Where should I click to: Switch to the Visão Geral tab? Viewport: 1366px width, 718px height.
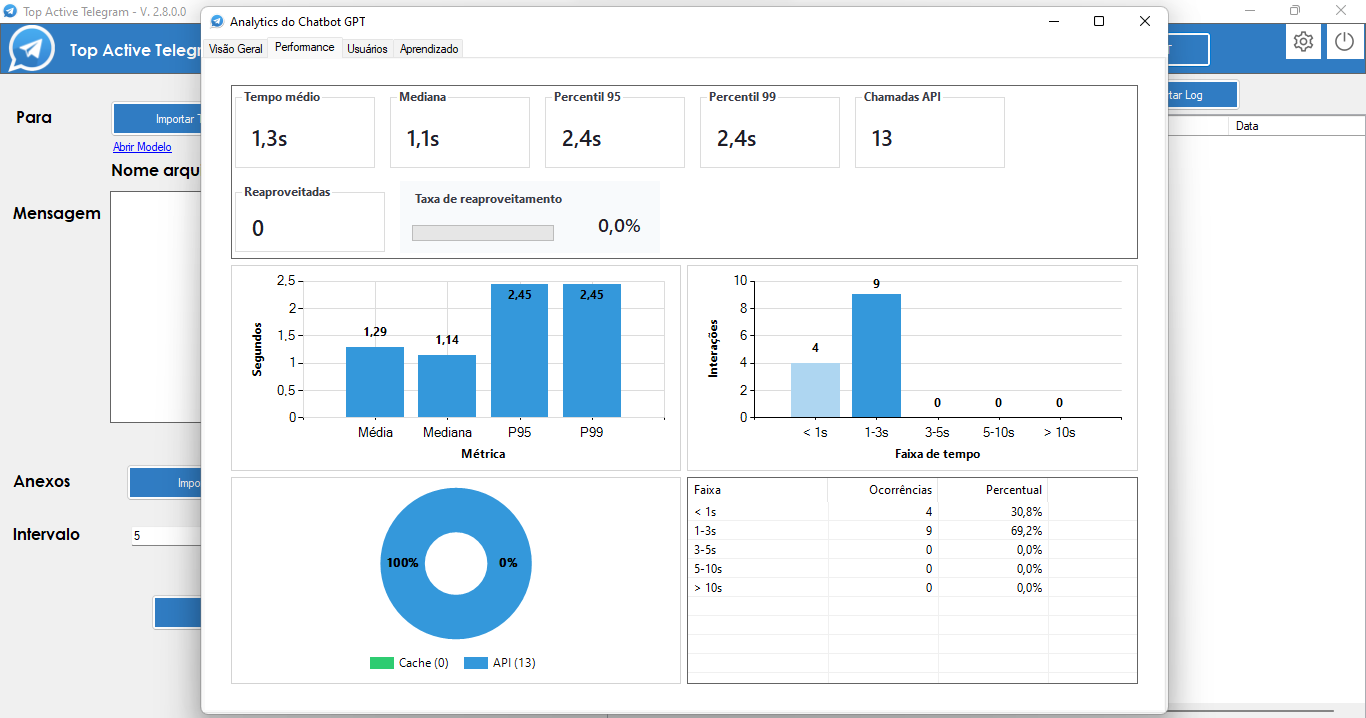236,48
